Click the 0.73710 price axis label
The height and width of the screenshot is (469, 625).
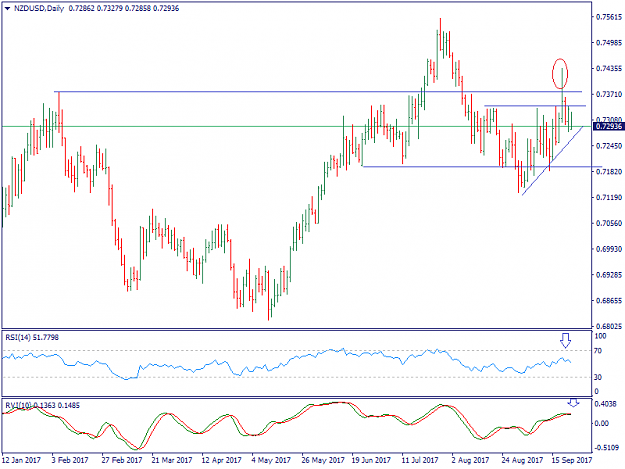coord(609,94)
